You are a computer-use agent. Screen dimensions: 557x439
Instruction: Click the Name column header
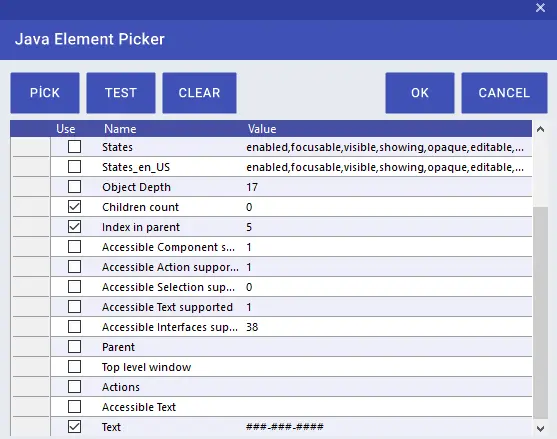tap(120, 129)
